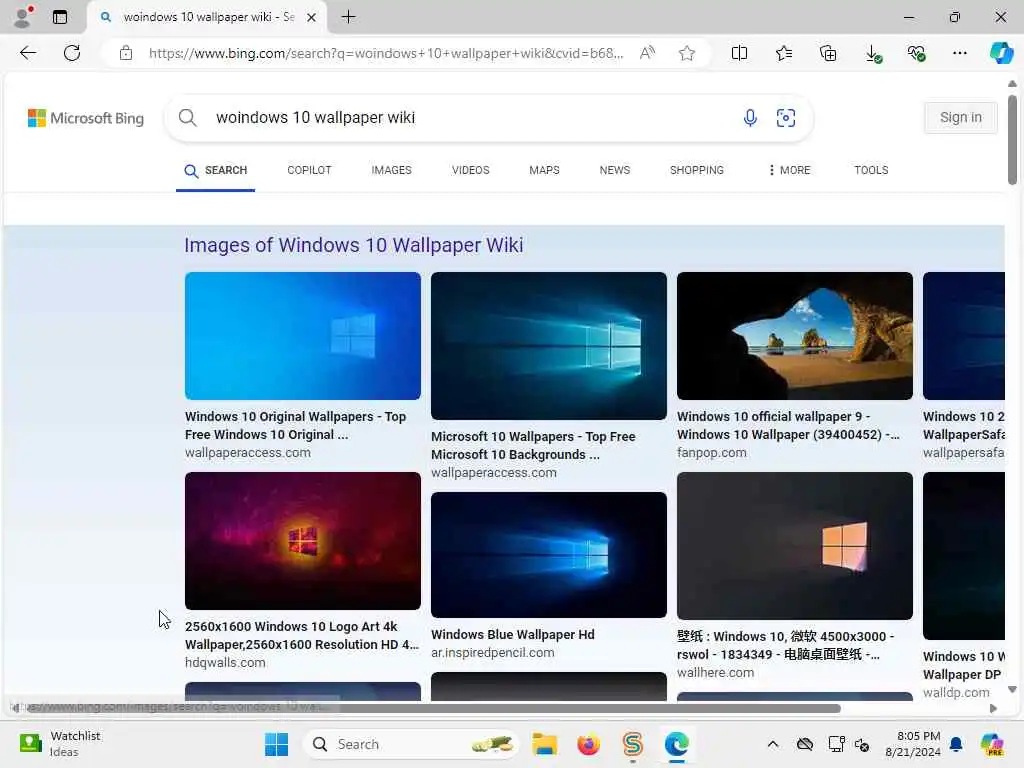Click the taskbar Search box
Image resolution: width=1024 pixels, height=768 pixels.
(410, 744)
